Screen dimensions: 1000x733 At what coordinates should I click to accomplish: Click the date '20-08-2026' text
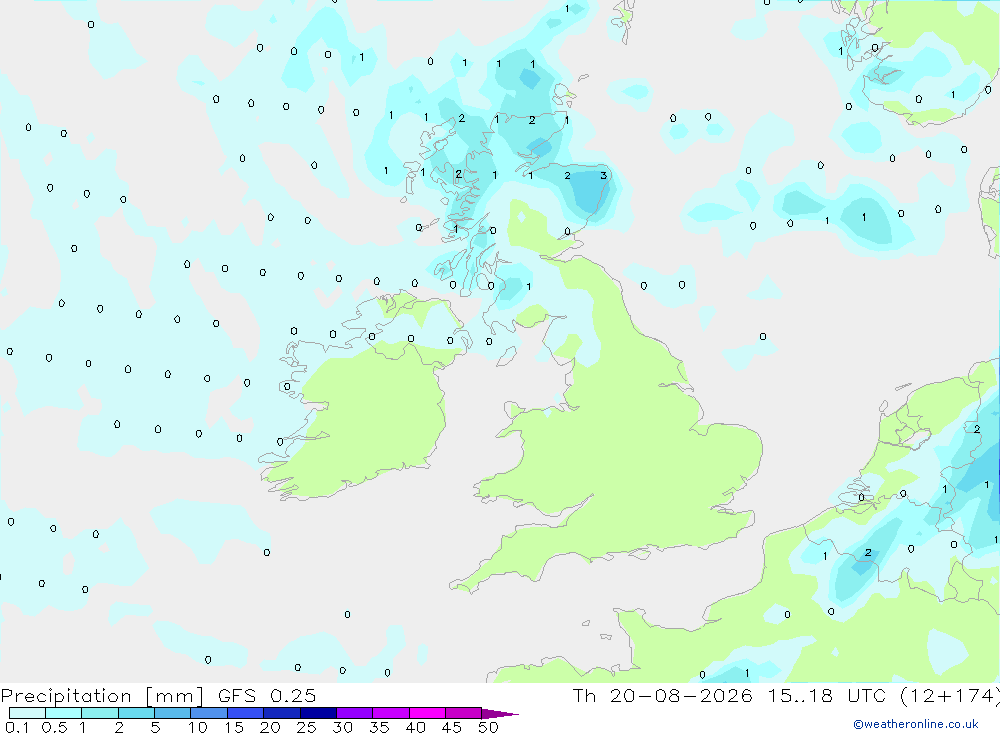681,695
